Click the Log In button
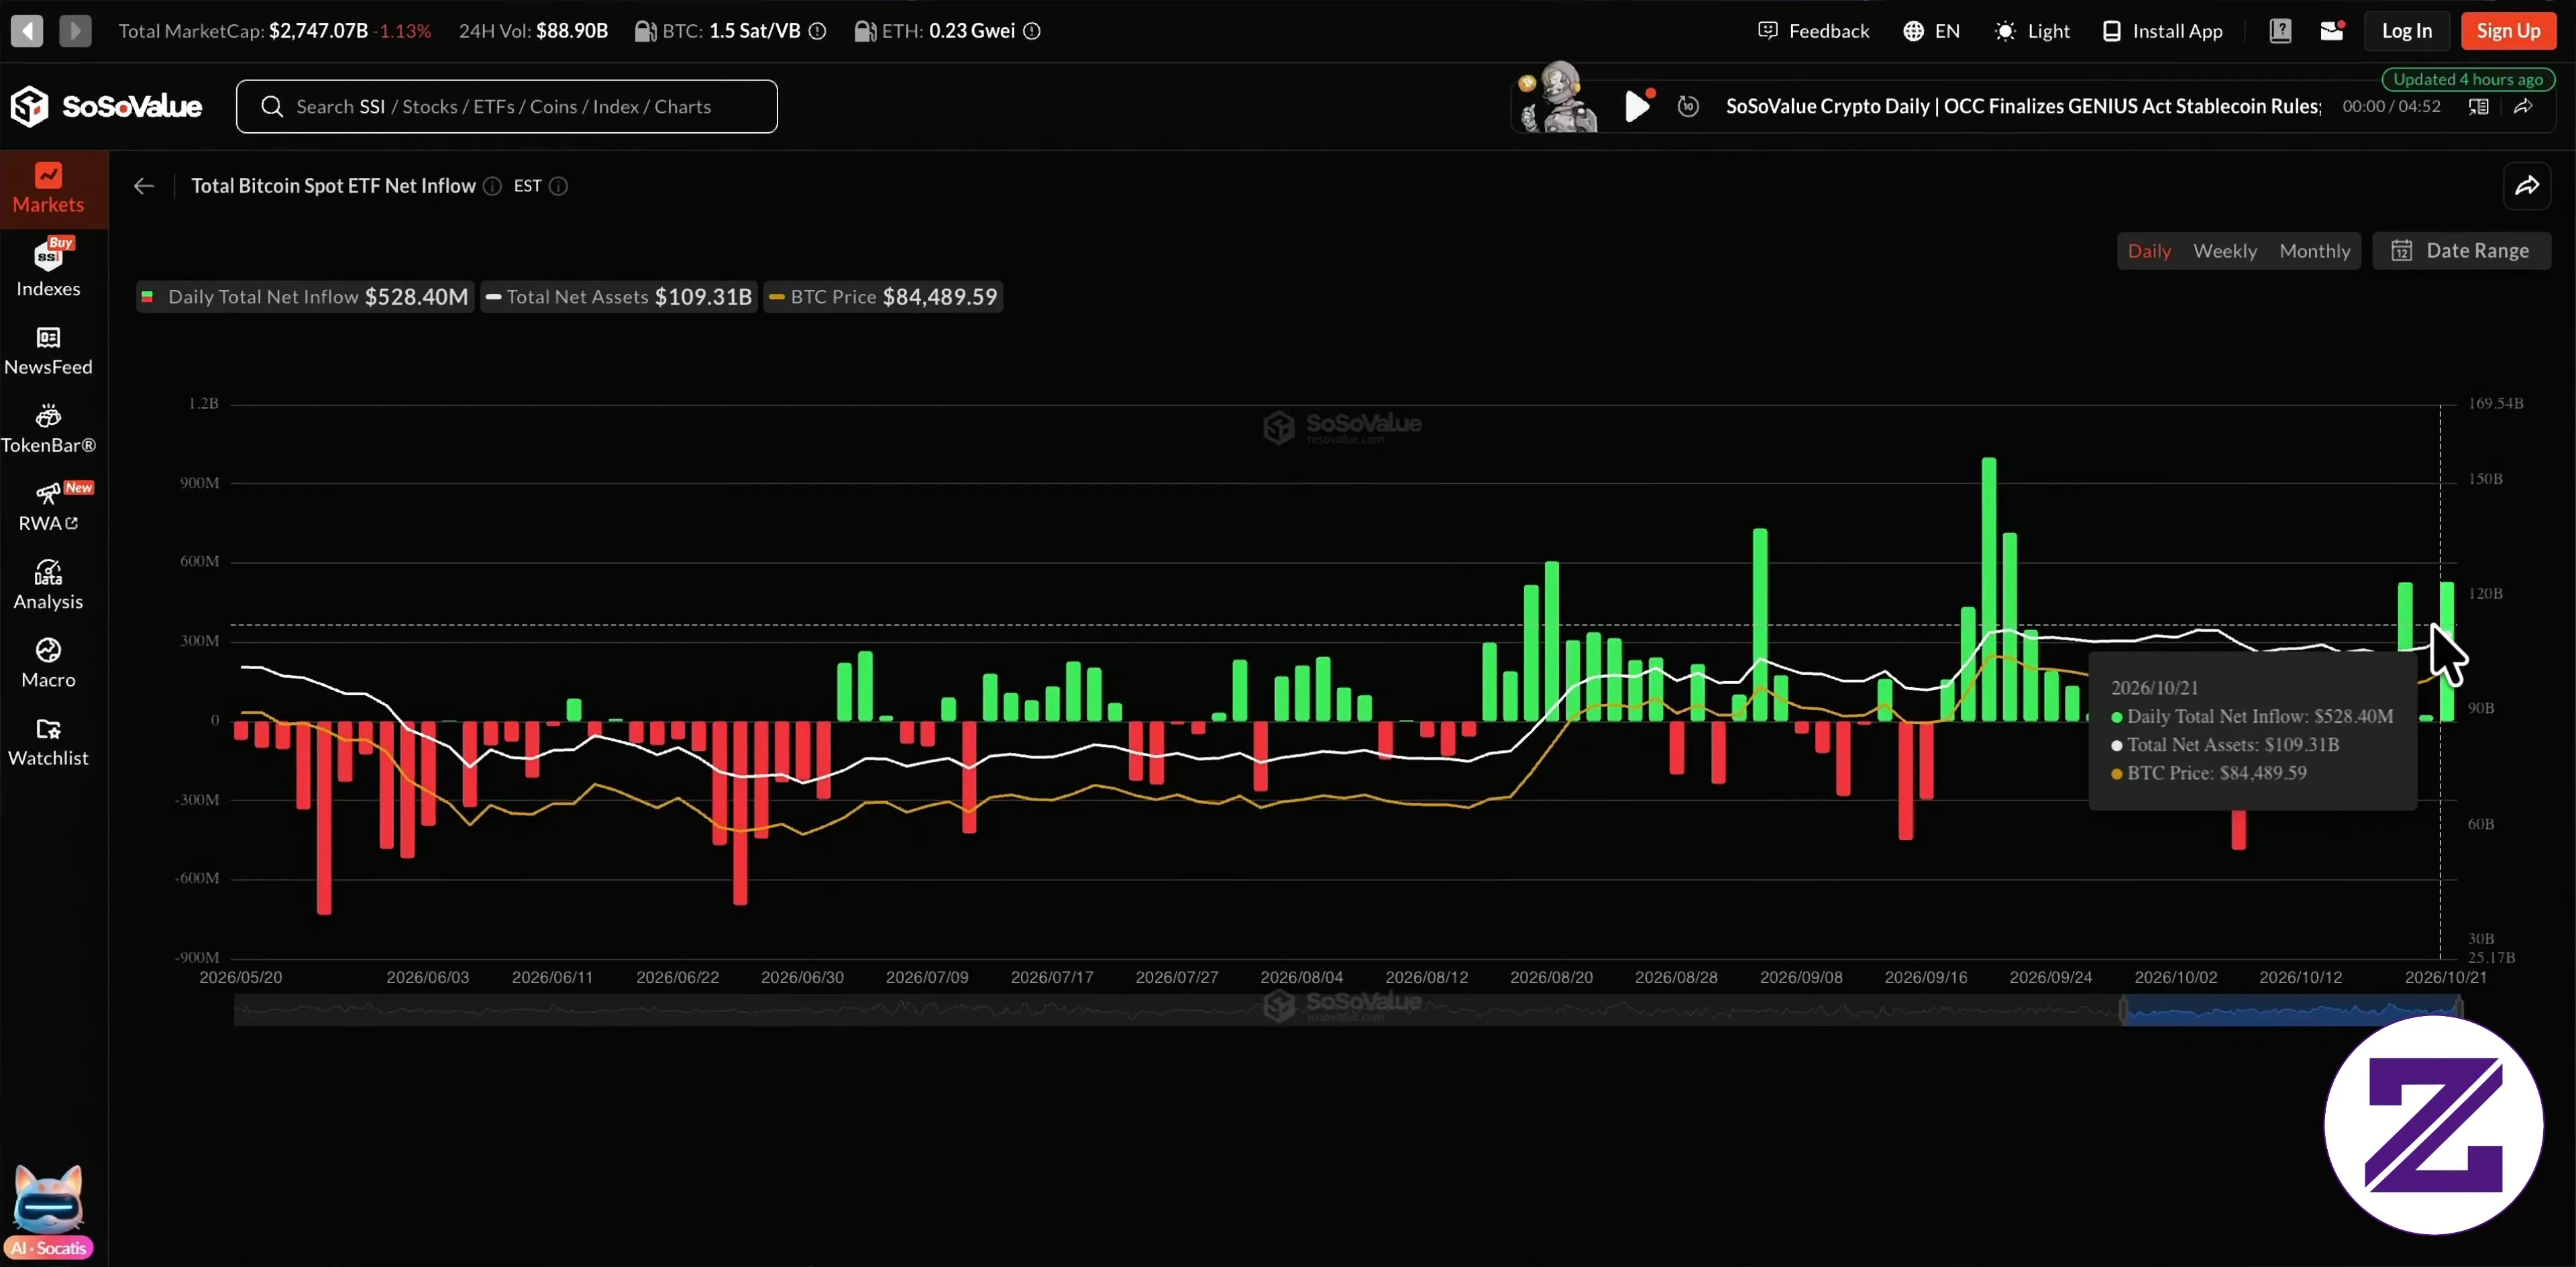The width and height of the screenshot is (2576, 1267). (x=2406, y=31)
